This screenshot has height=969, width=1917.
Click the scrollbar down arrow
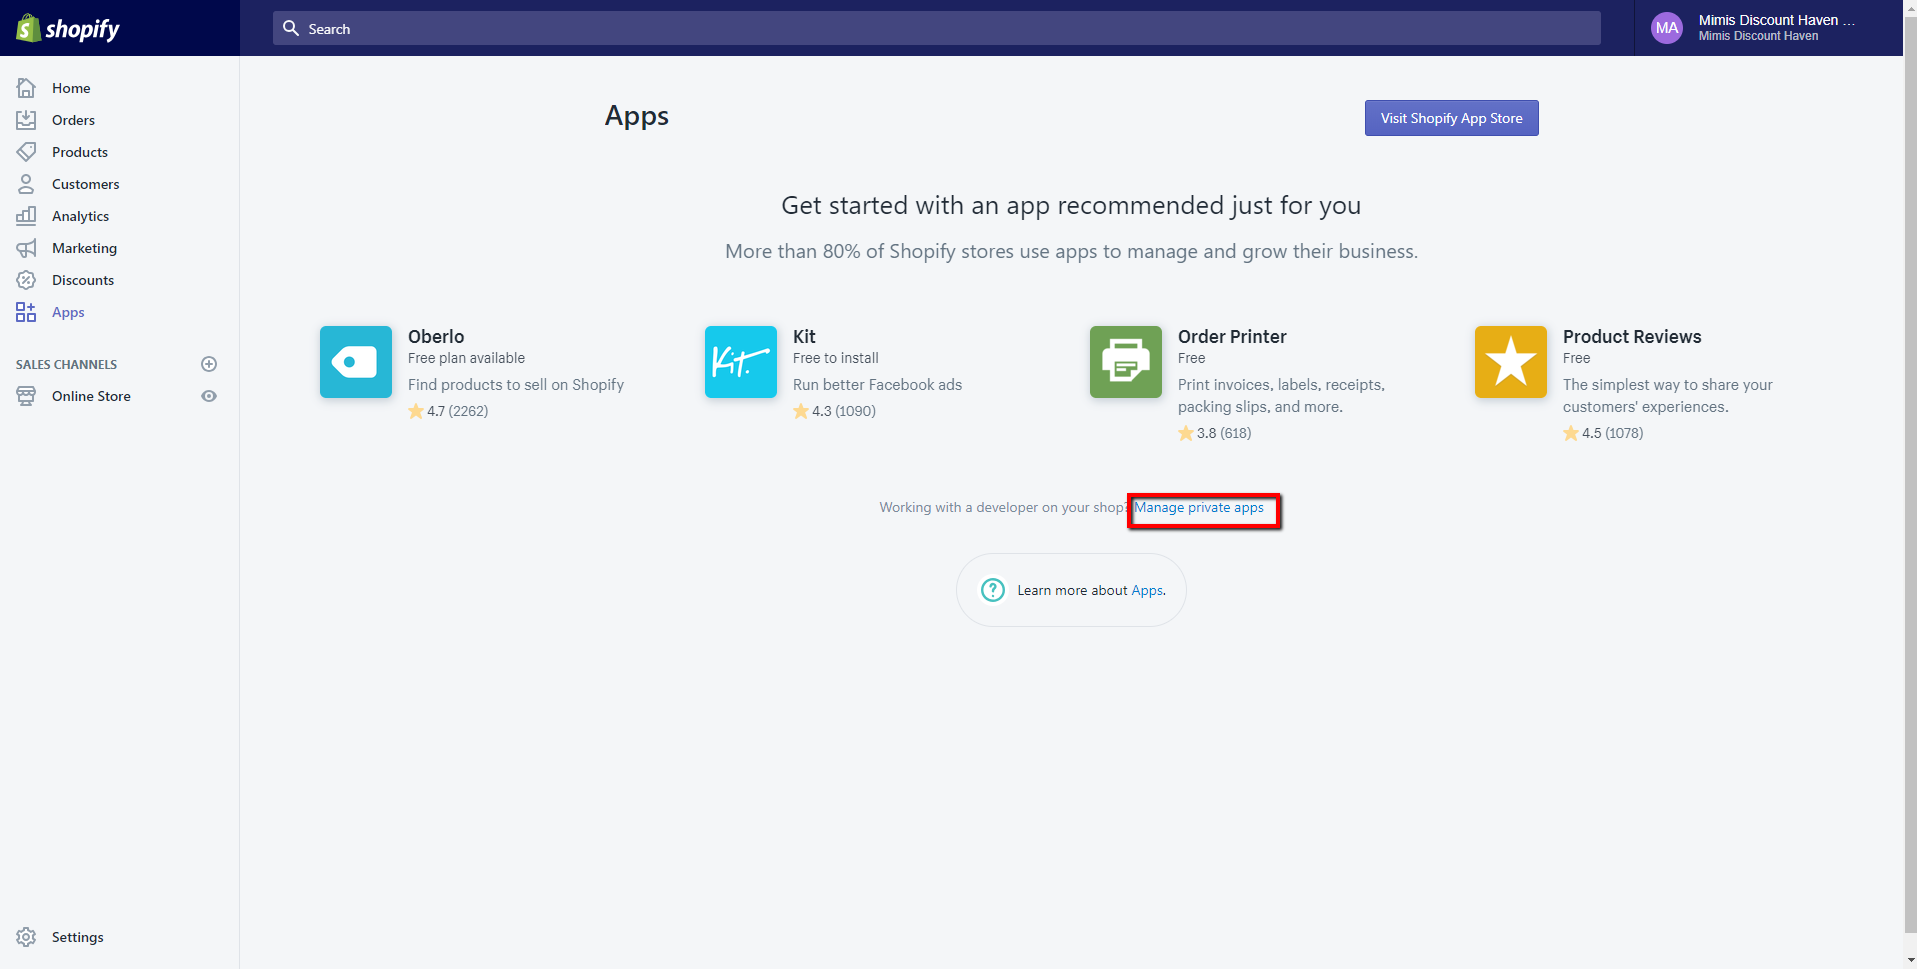(x=1910, y=961)
